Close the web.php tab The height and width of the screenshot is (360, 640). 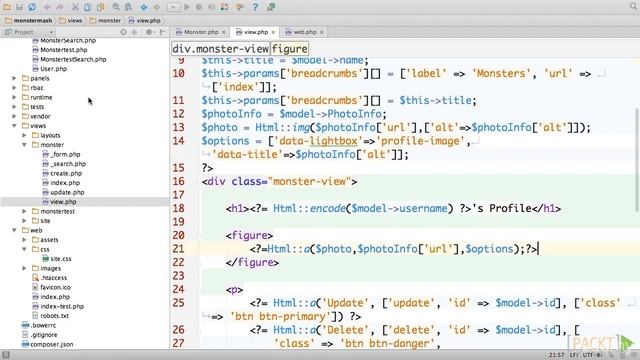[322, 32]
